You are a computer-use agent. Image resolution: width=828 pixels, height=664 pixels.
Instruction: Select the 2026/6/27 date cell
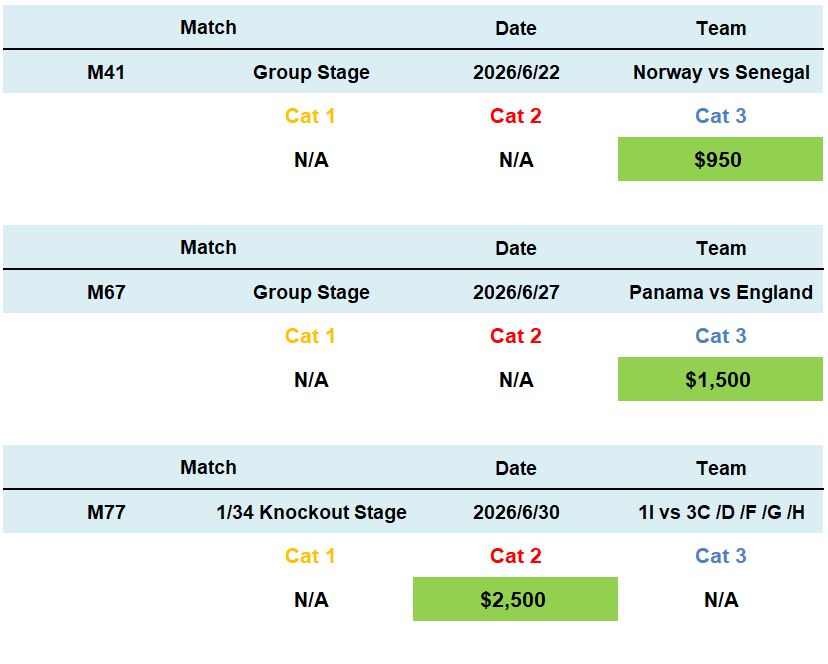coord(516,292)
